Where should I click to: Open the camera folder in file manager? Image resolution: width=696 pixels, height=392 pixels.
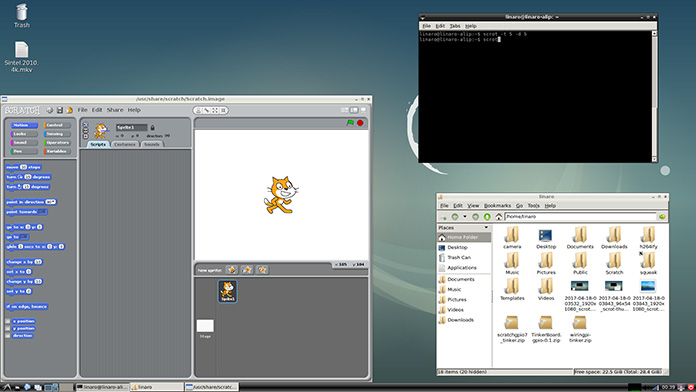[x=512, y=238]
